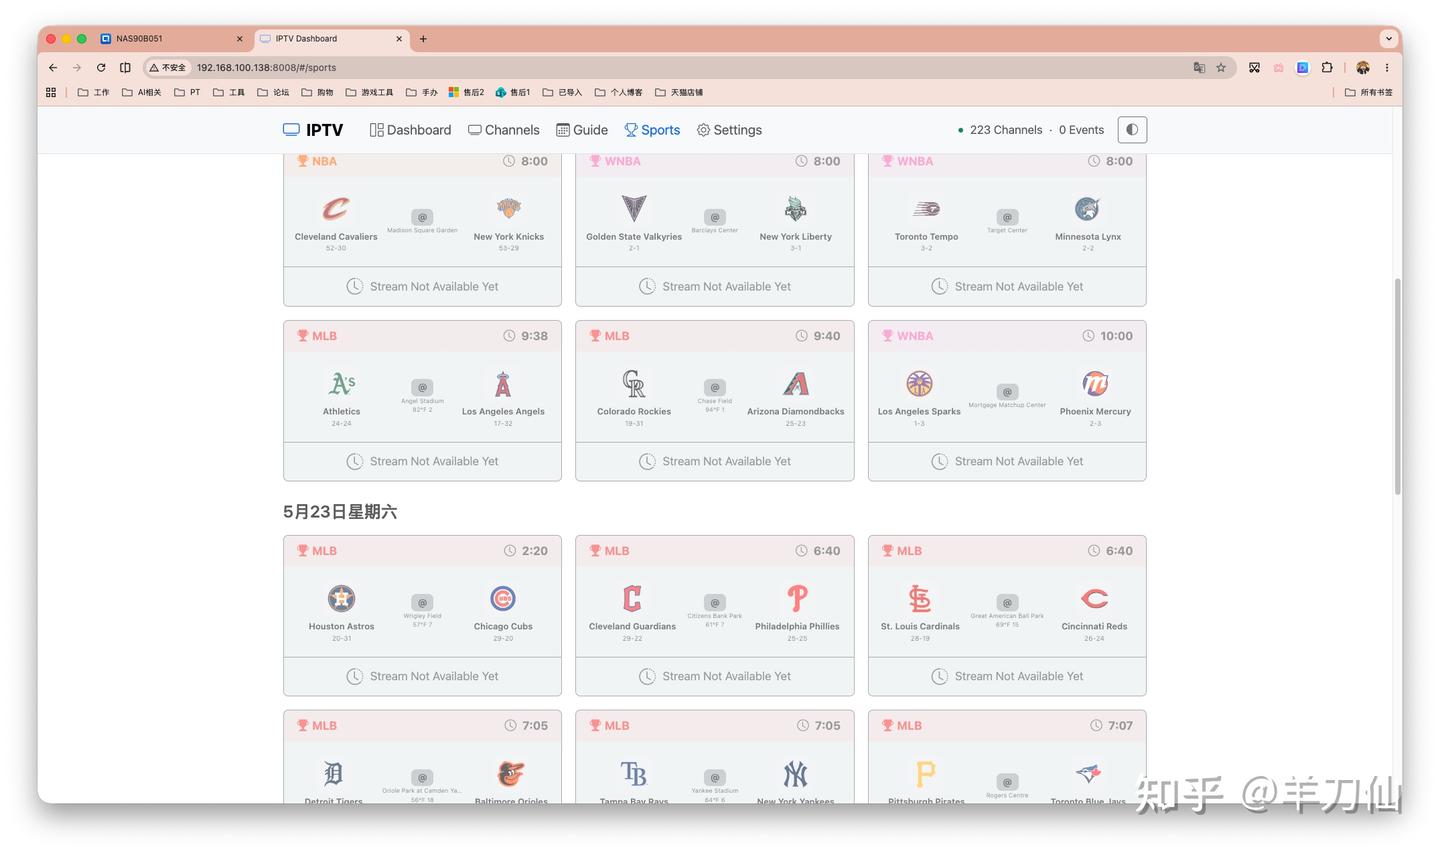Click the Chicago Cubs logo
This screenshot has width=1440, height=853.
click(x=503, y=598)
